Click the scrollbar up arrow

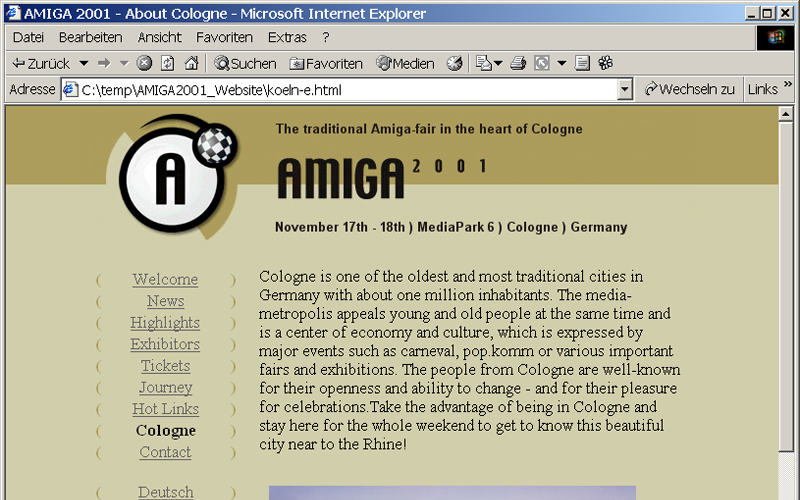point(786,113)
